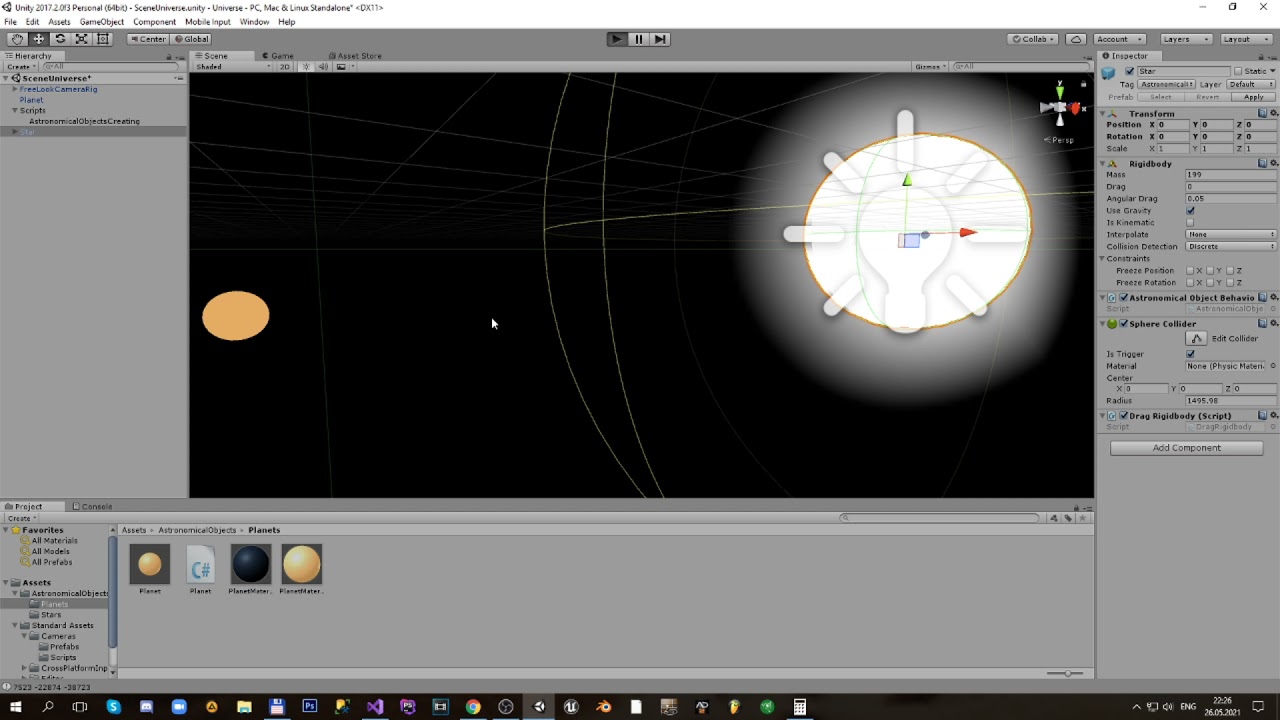Image resolution: width=1280 pixels, height=720 pixels.
Task: Select the Scale tool in toolbar
Action: [x=81, y=39]
